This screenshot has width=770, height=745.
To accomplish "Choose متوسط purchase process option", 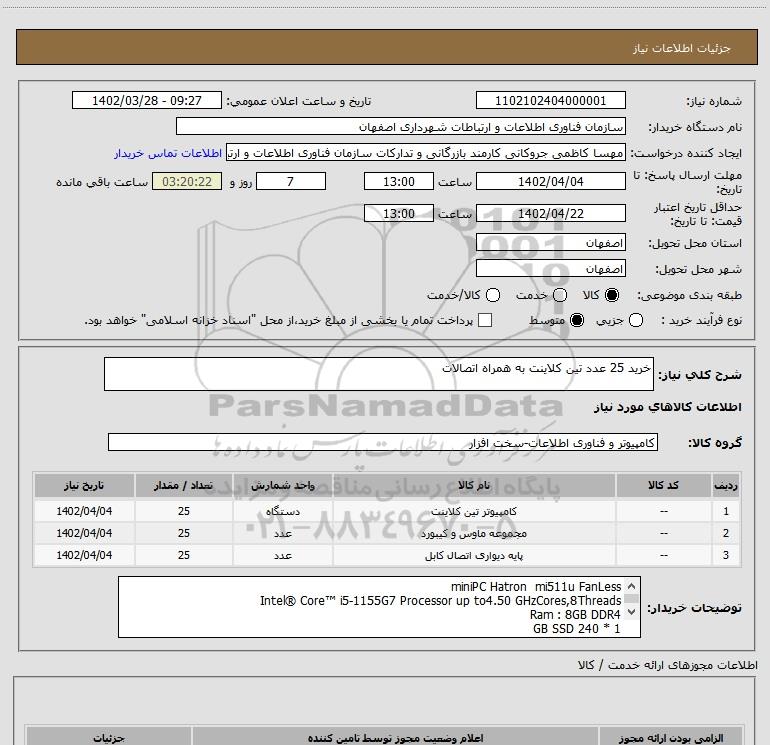I will click(577, 321).
